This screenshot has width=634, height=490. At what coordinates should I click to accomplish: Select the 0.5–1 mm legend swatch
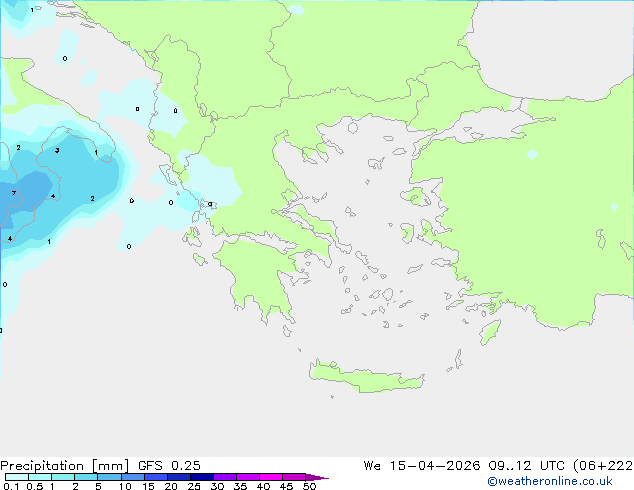pyautogui.click(x=40, y=477)
